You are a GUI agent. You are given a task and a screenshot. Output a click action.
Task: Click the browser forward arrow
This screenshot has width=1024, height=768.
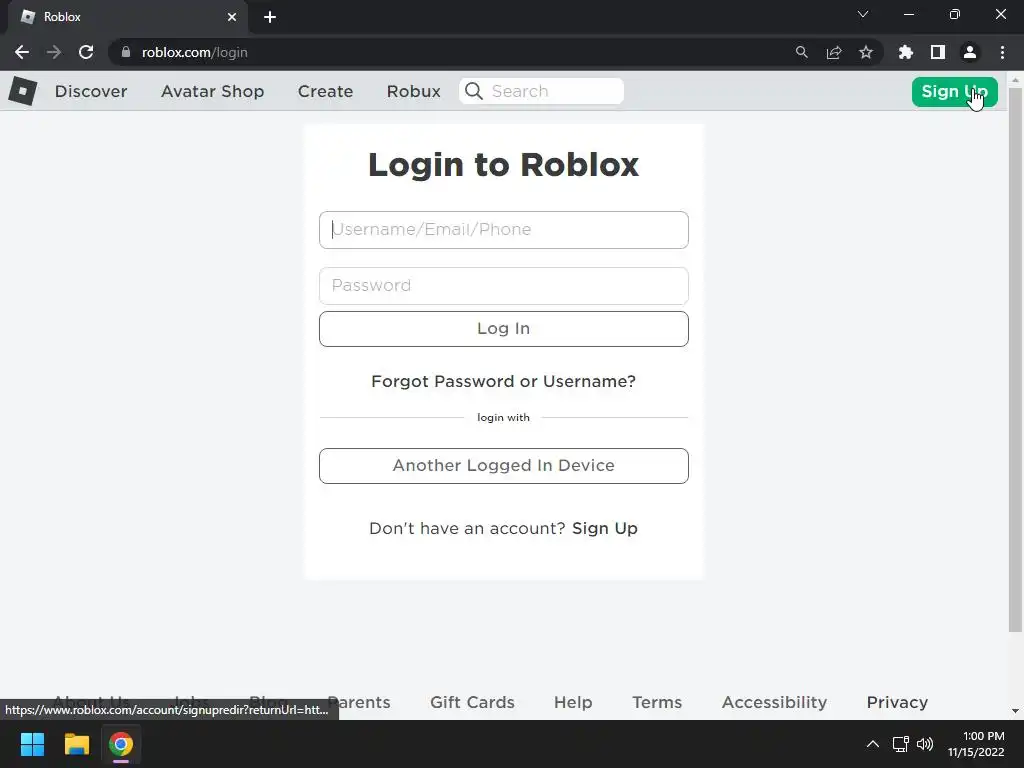pyautogui.click(x=54, y=52)
